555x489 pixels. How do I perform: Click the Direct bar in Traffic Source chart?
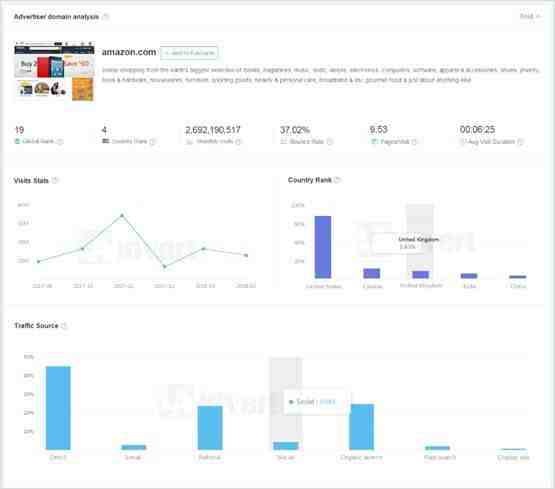point(58,408)
